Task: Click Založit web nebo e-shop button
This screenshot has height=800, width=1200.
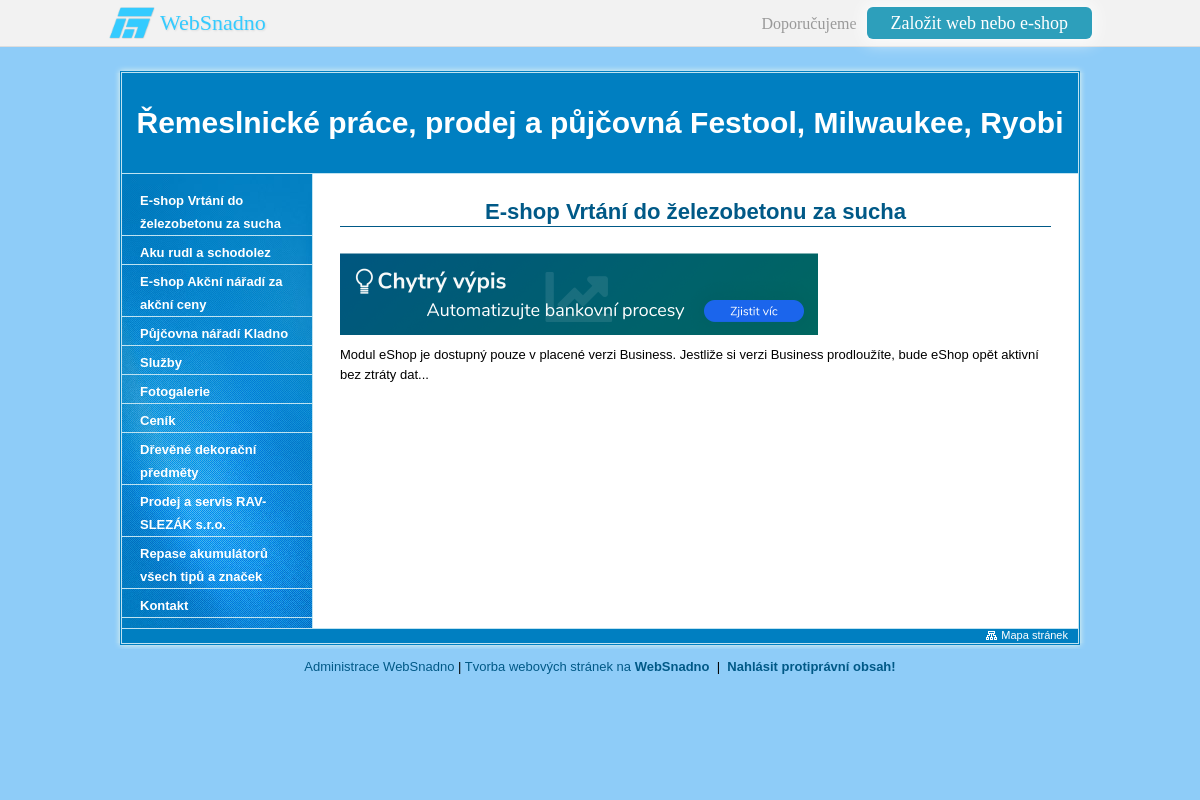Action: tap(979, 23)
